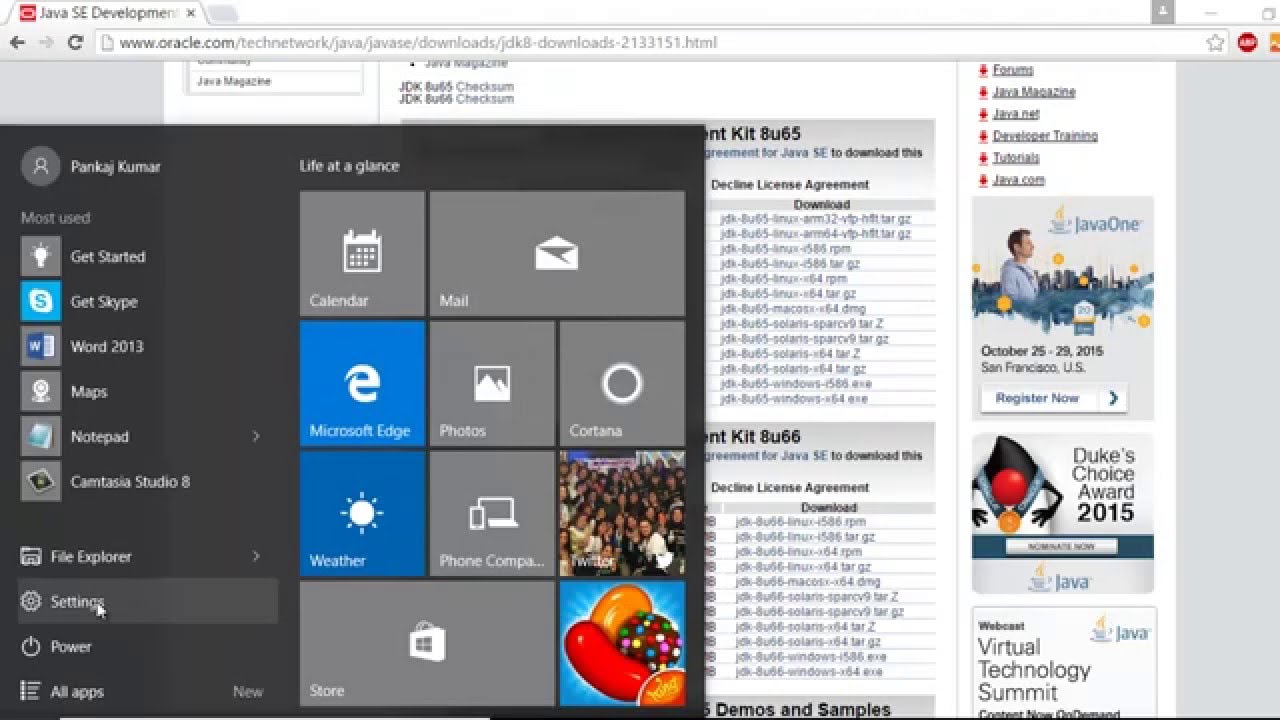Open the Twitter live tile

[622, 513]
